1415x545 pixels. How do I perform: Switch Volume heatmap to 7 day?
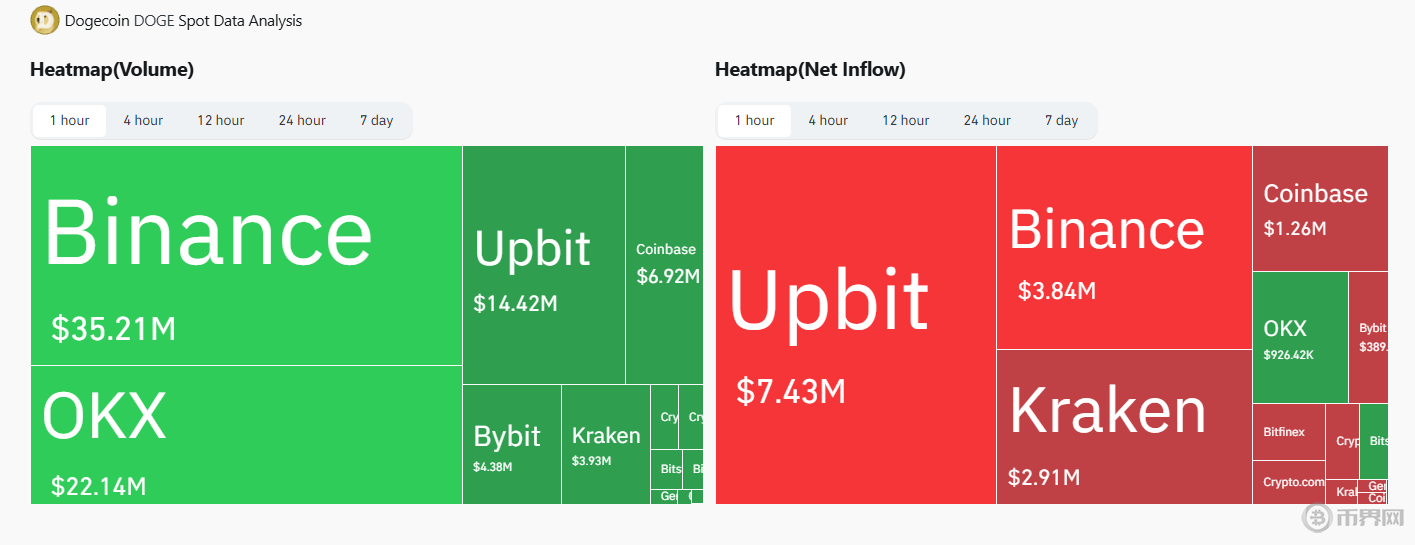coord(376,120)
